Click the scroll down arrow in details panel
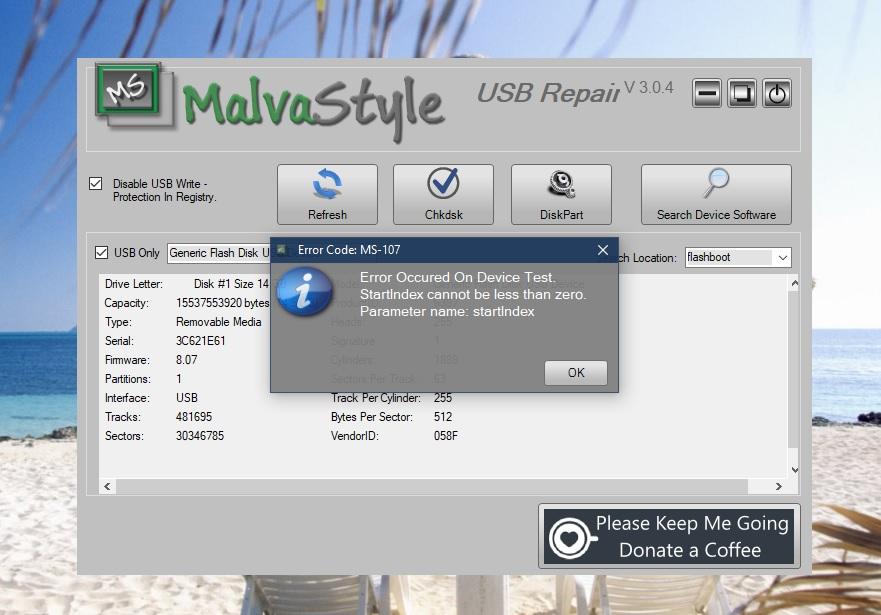 click(x=794, y=470)
